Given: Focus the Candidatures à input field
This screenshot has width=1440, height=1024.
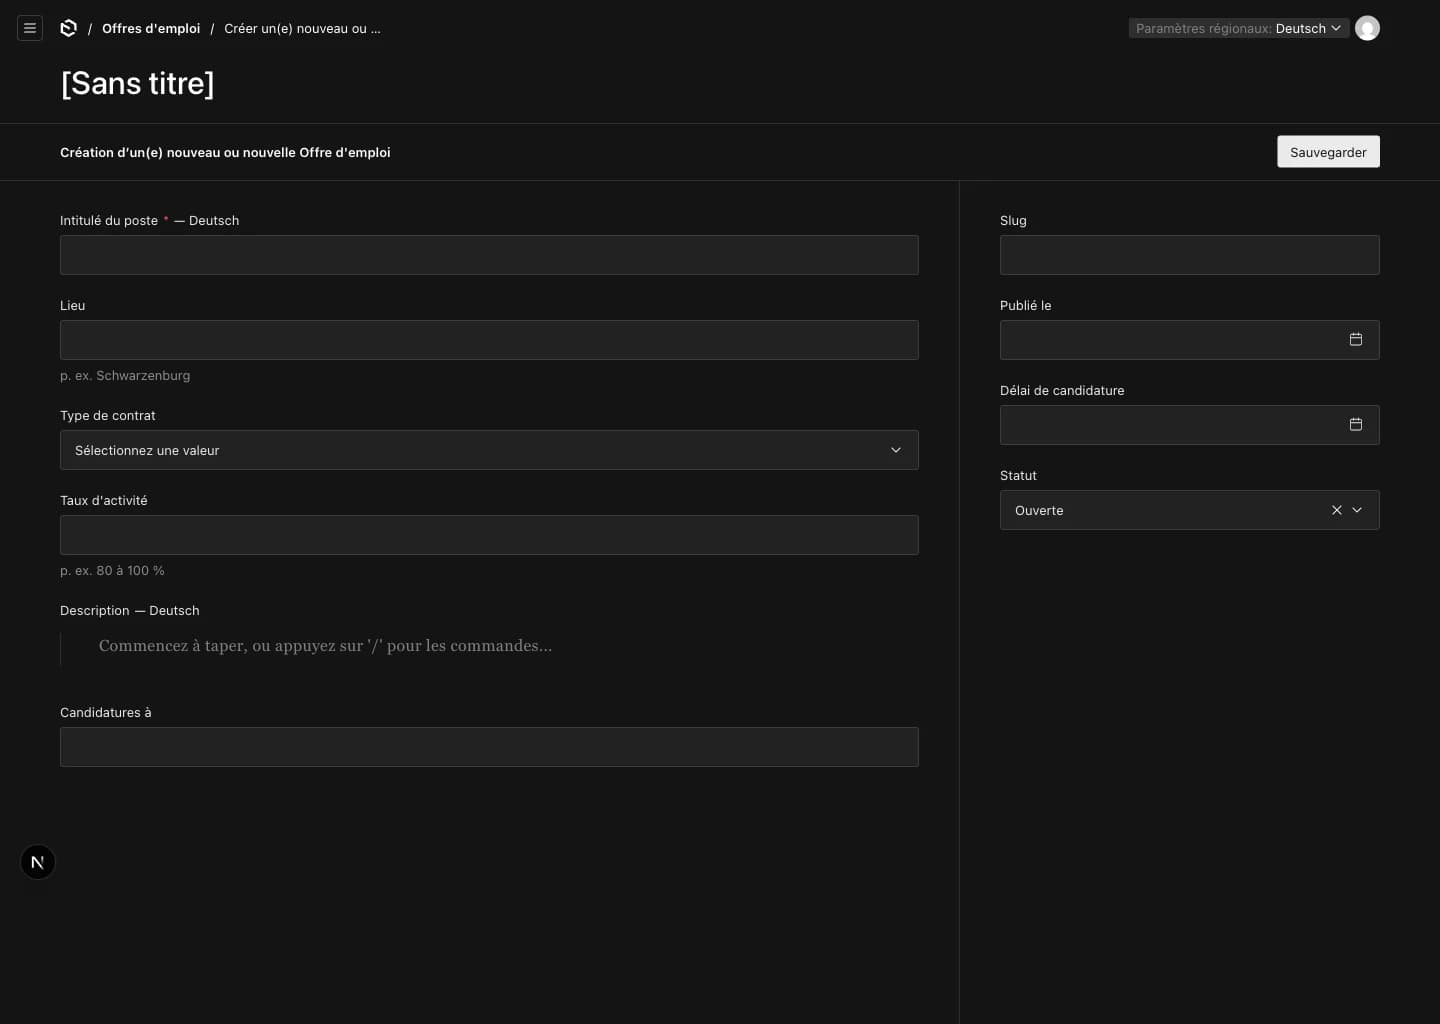Looking at the screenshot, I should point(489,747).
